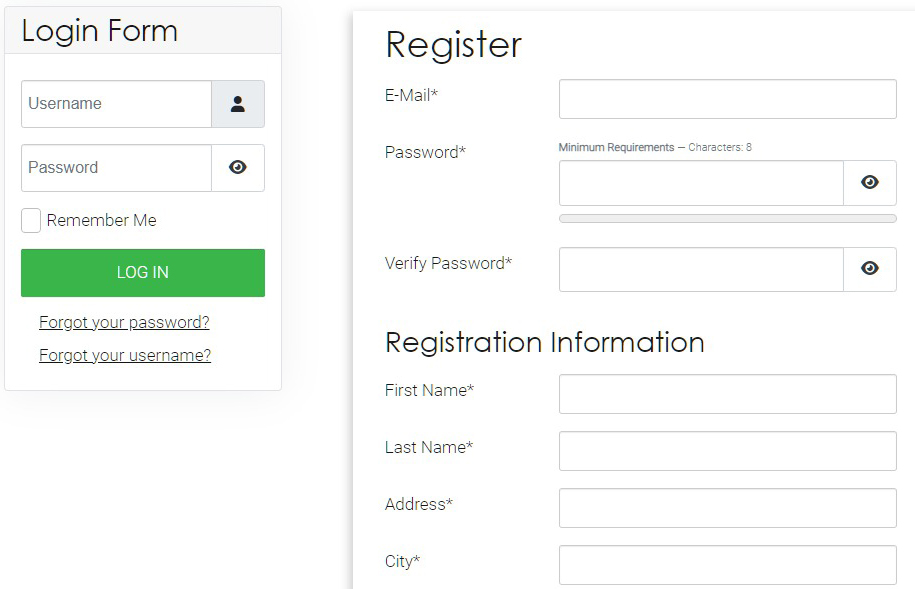This screenshot has height=589, width=915.
Task: Click into the login Password field
Action: tap(116, 168)
